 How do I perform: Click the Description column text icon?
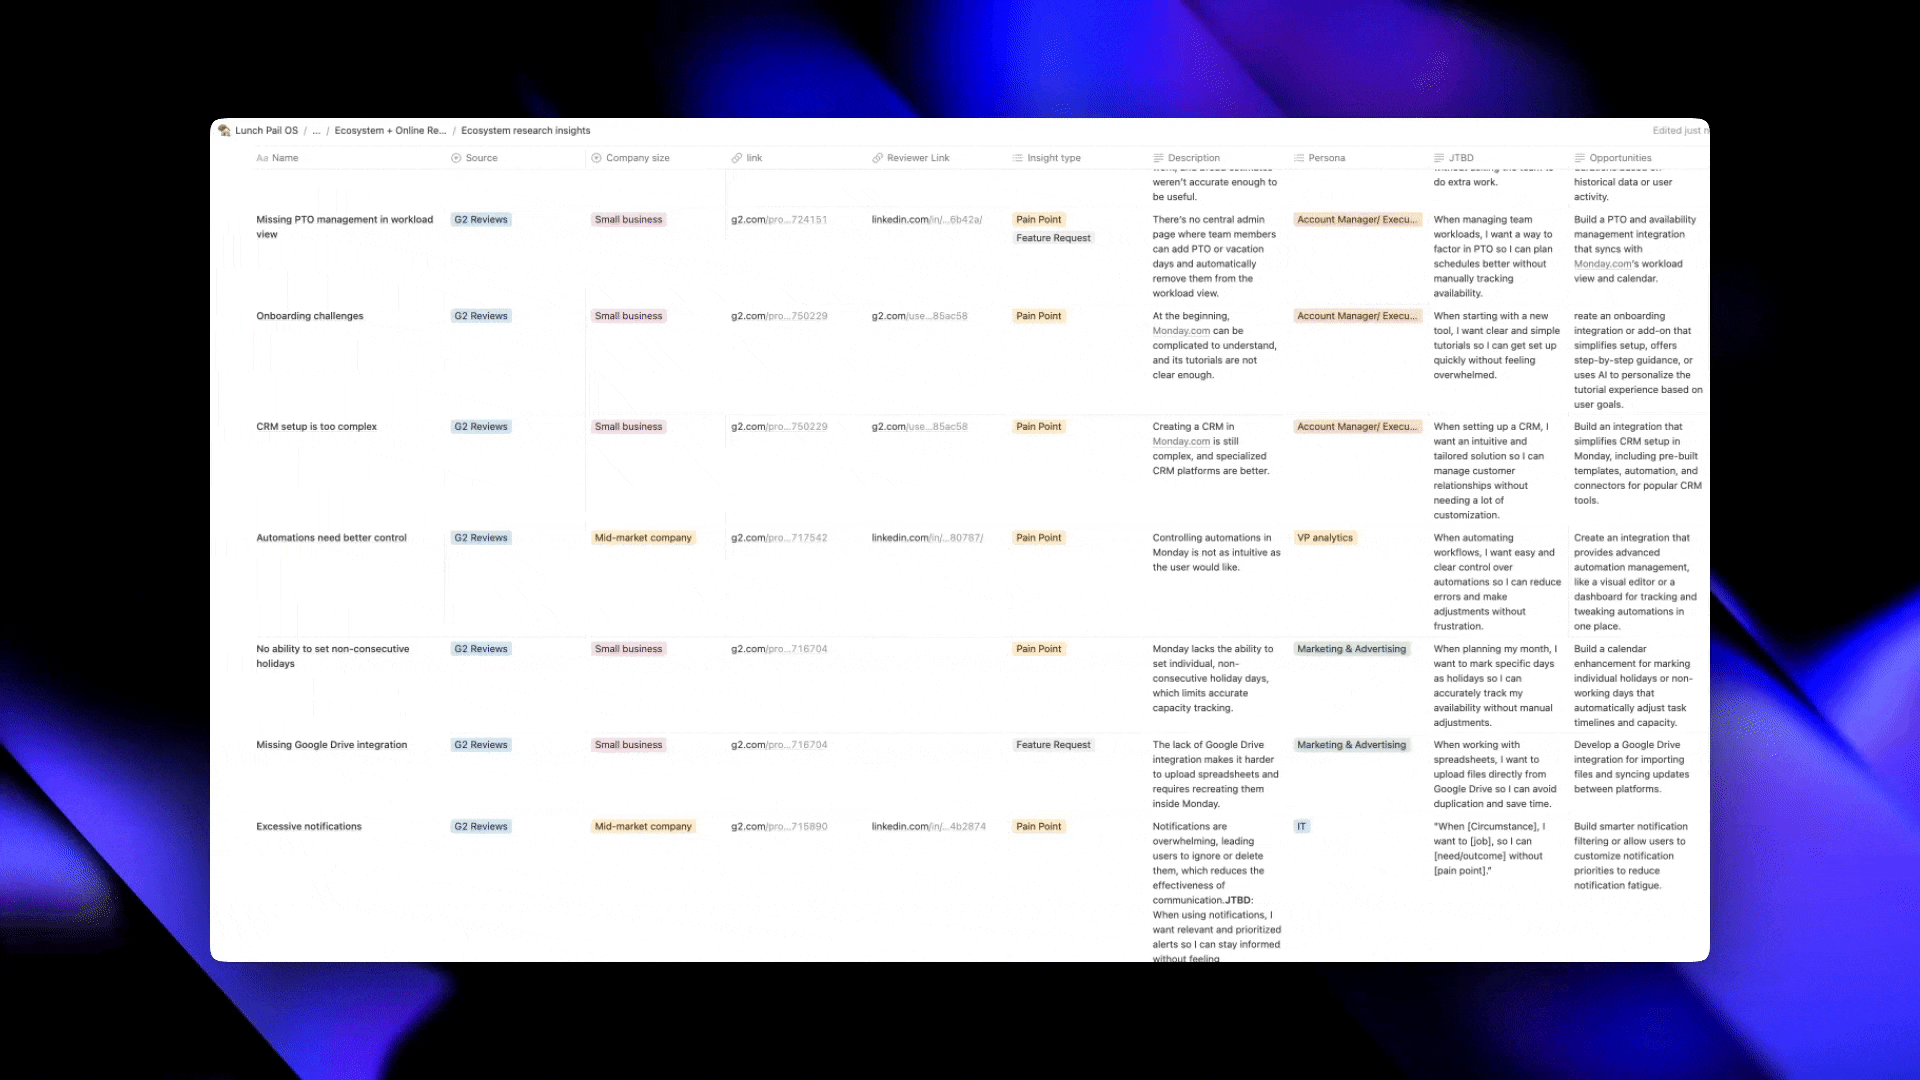click(1158, 158)
